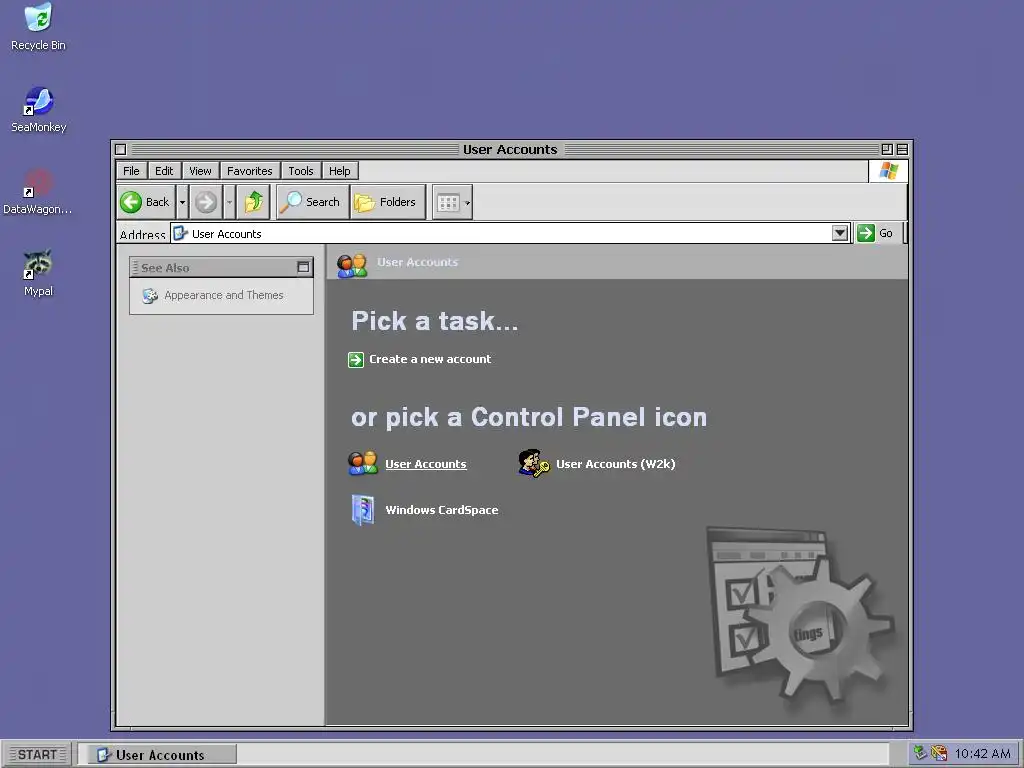The width and height of the screenshot is (1024, 768).
Task: Toggle the Folders pane button
Action: tap(387, 202)
